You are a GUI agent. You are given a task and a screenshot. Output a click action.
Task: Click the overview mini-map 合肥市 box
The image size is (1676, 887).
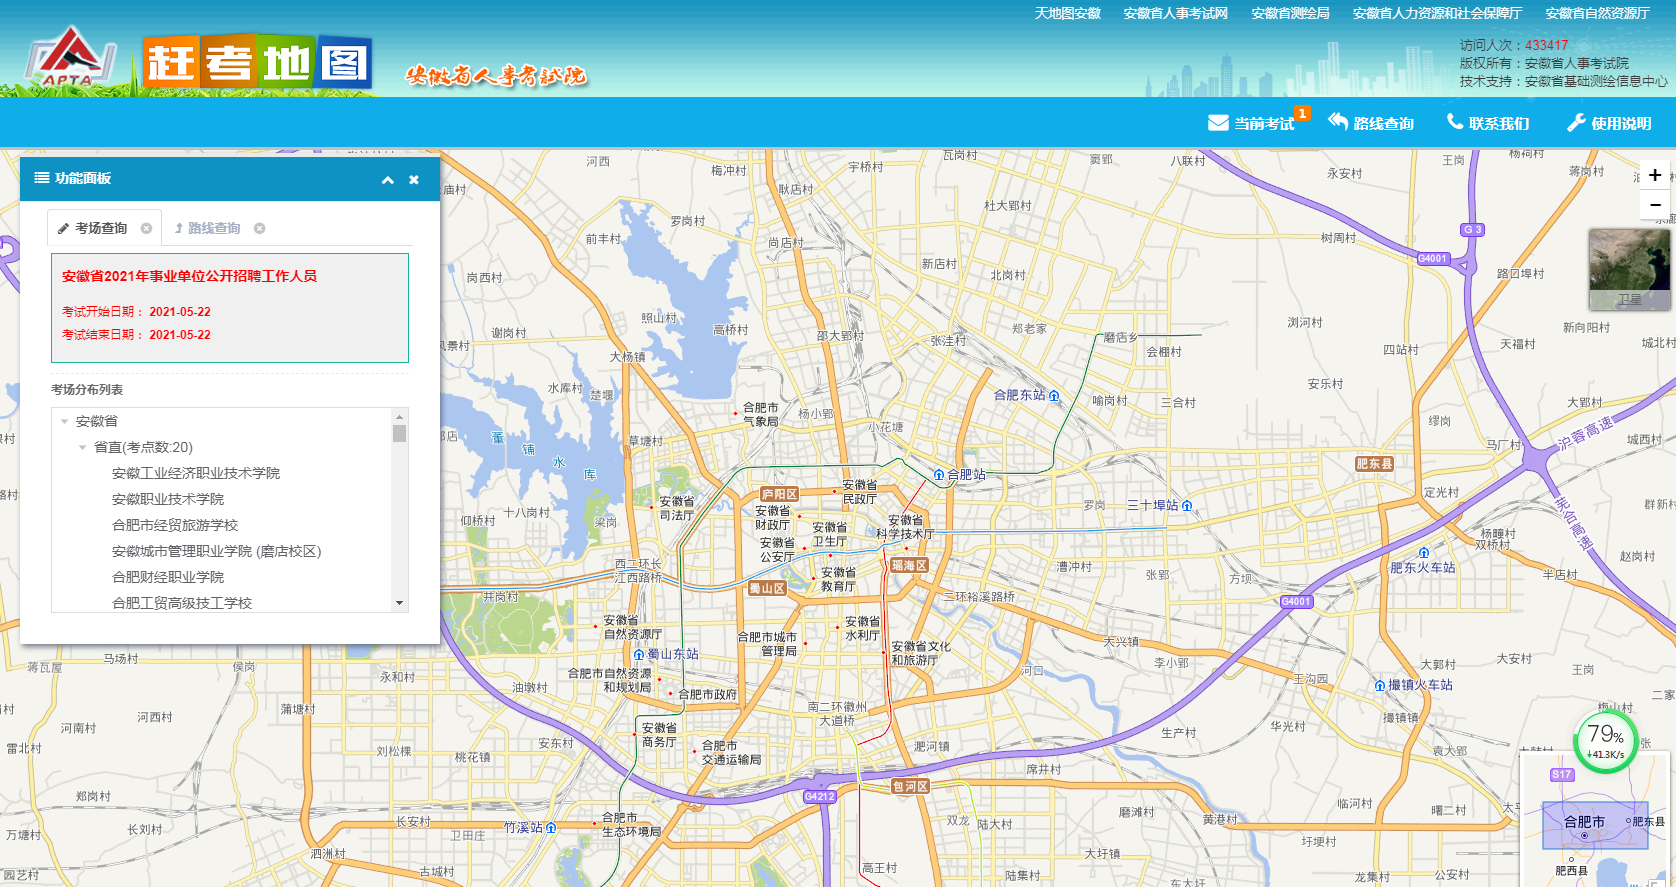click(1594, 825)
